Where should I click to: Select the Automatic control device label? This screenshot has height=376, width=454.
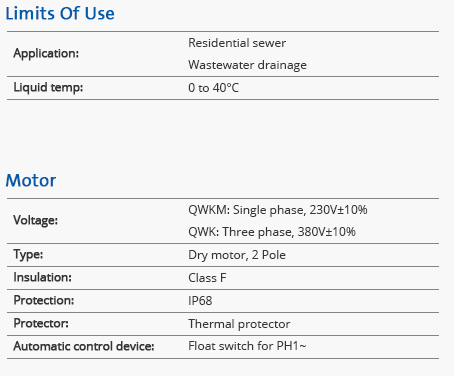point(84,346)
